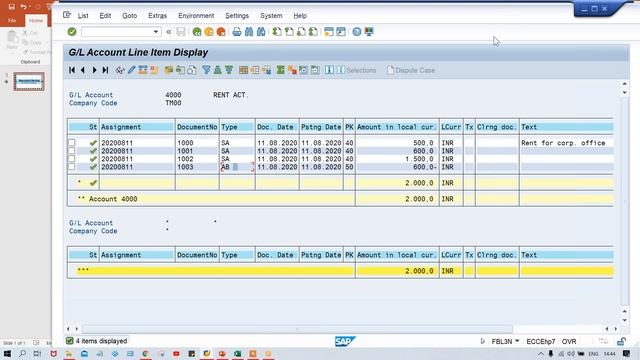Screen dimensions: 640x360
Task: Tick checkbox for document 1000 row
Action: 71,142
